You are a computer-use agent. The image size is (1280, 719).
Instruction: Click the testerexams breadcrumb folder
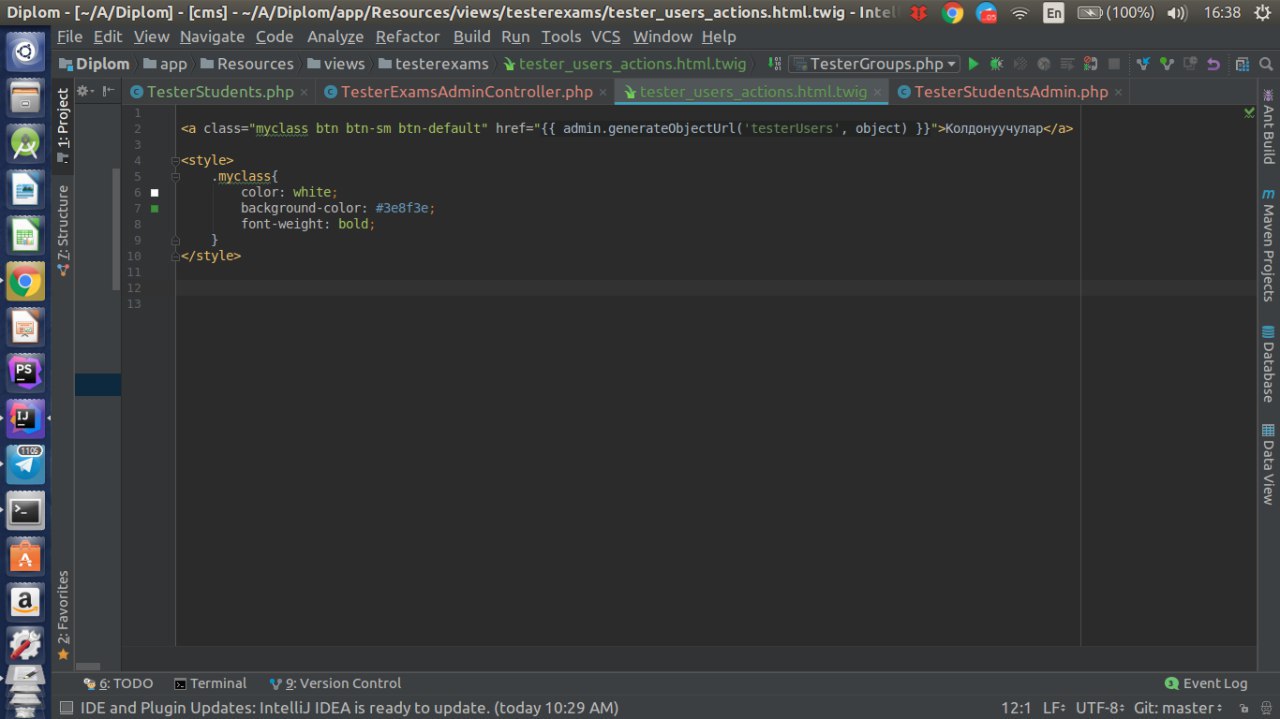pos(433,64)
